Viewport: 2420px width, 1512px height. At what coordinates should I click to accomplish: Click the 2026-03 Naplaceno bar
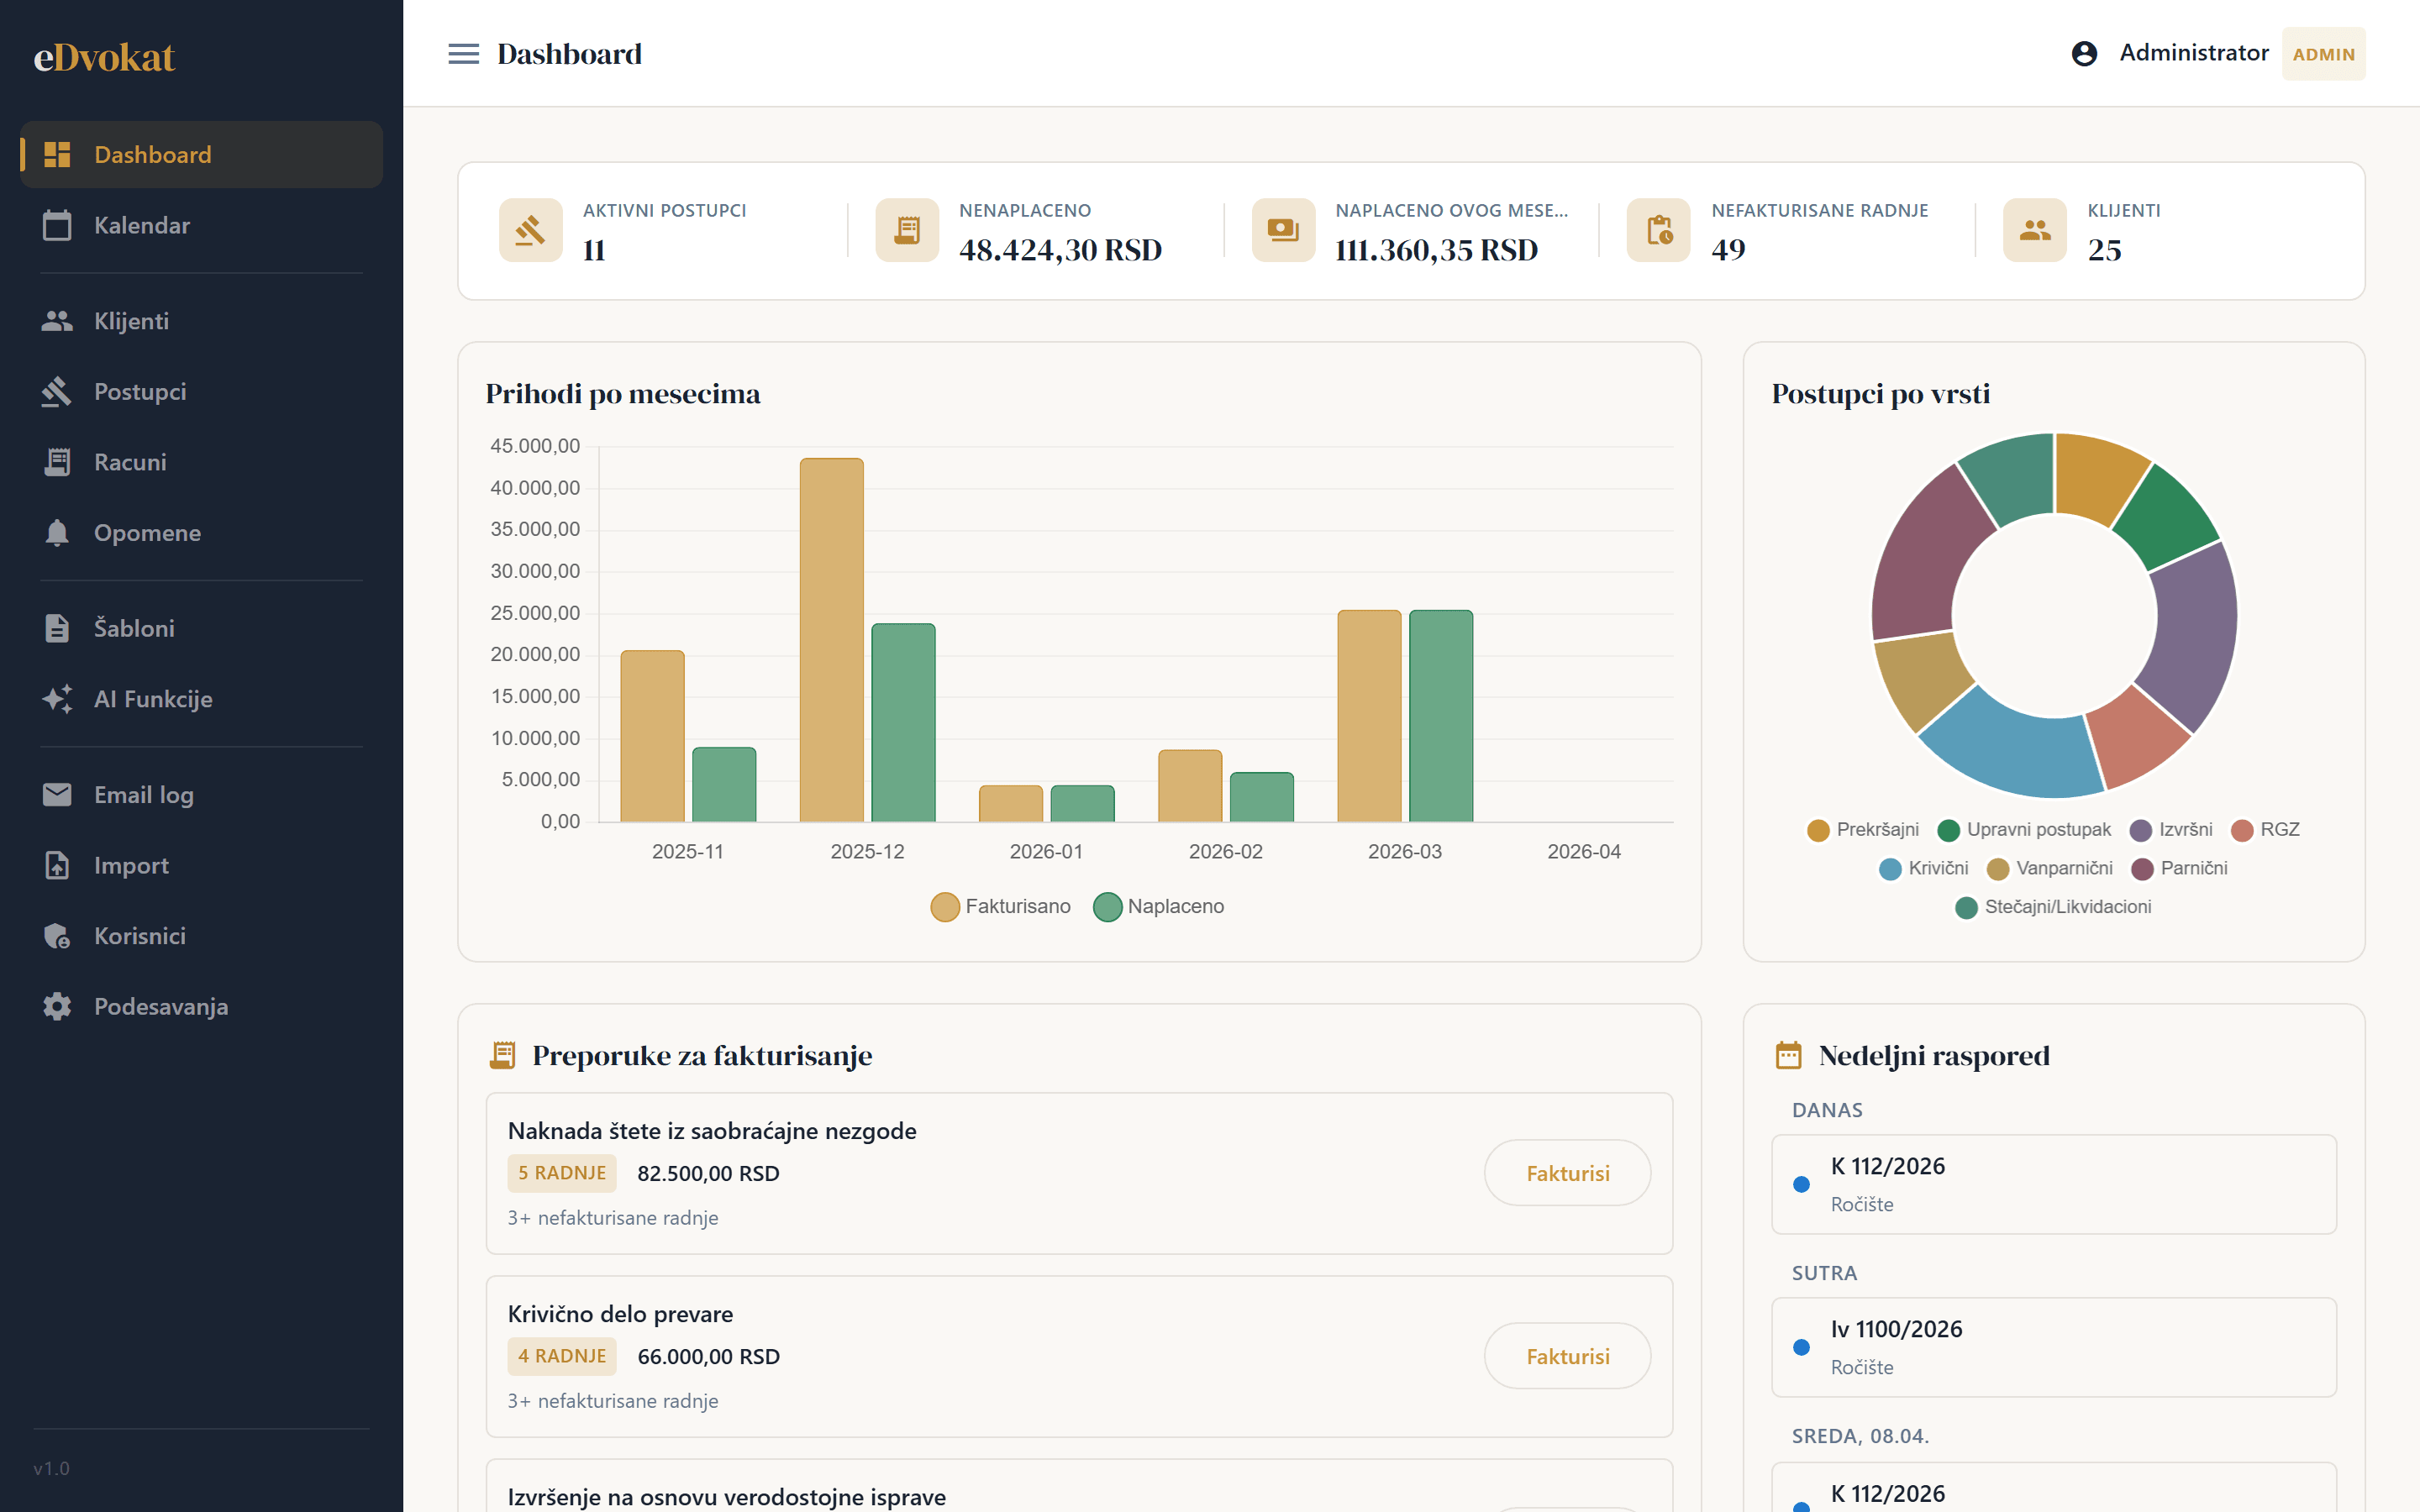point(1441,716)
